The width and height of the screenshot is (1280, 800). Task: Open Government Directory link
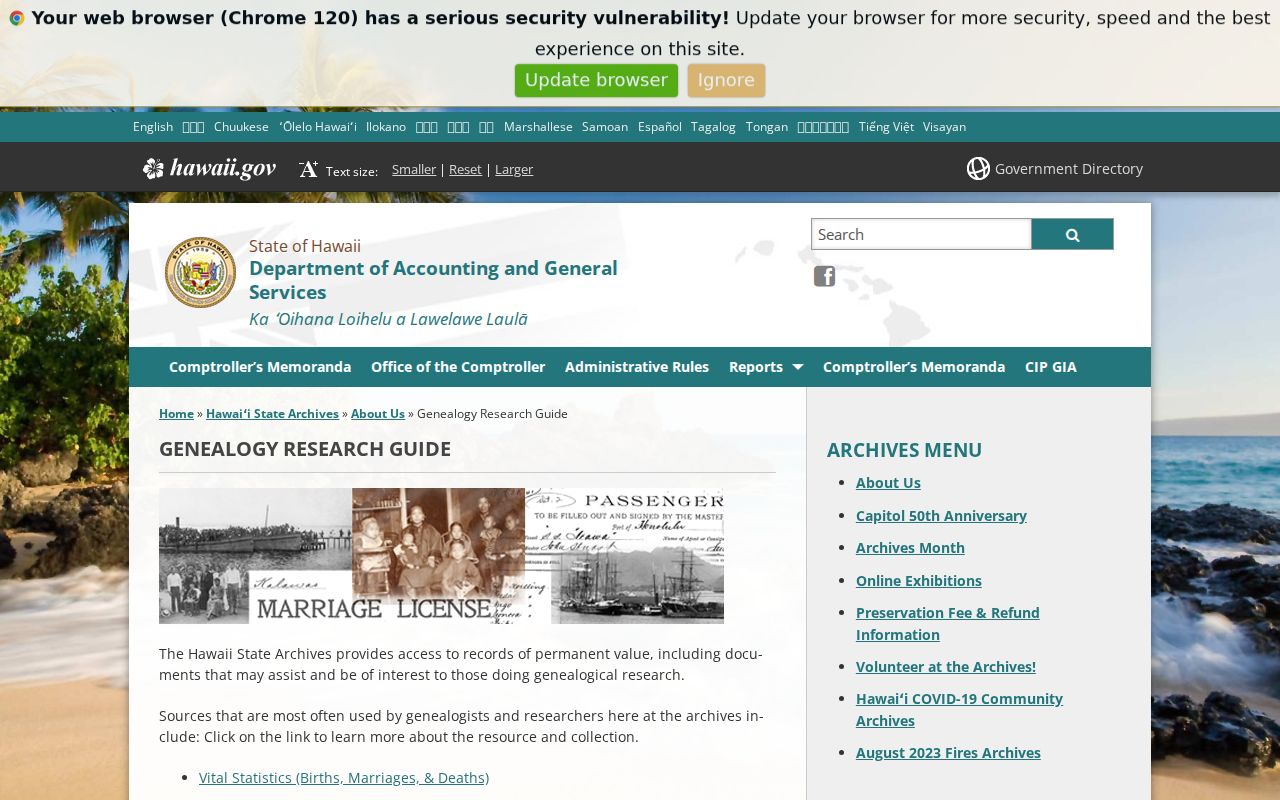(x=1068, y=168)
